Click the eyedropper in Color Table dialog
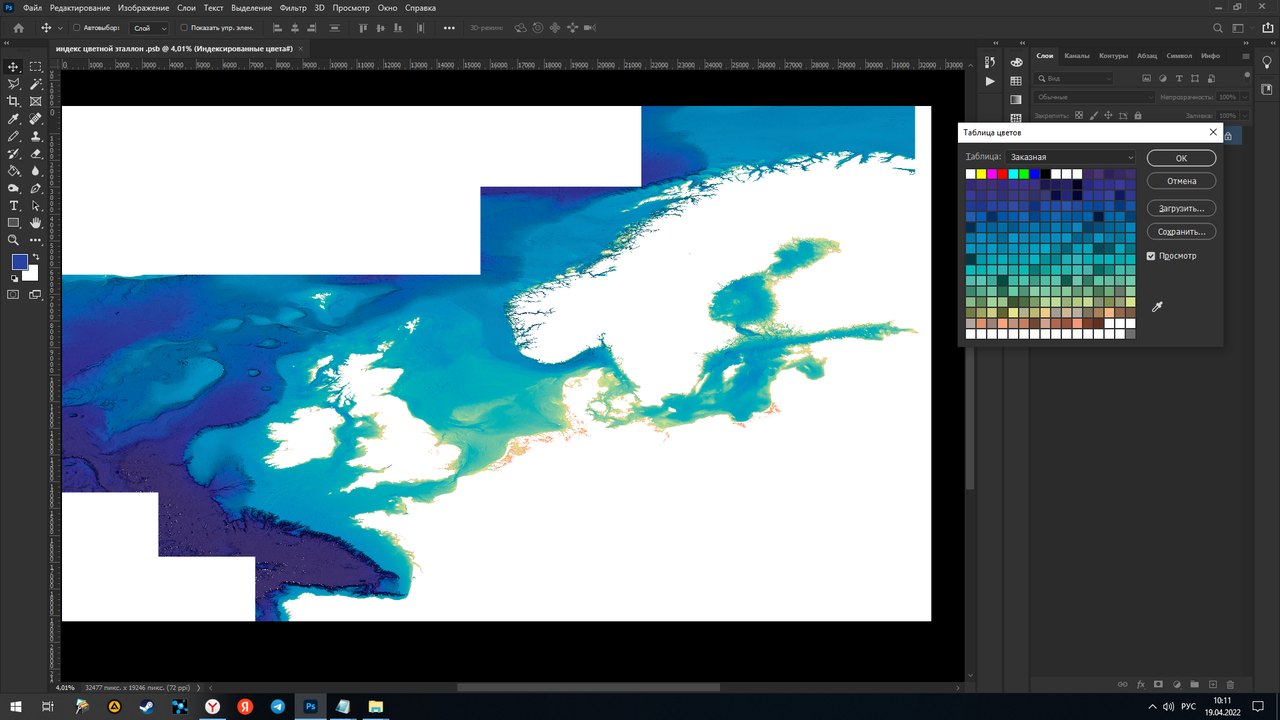The height and width of the screenshot is (720, 1280). coord(1157,307)
